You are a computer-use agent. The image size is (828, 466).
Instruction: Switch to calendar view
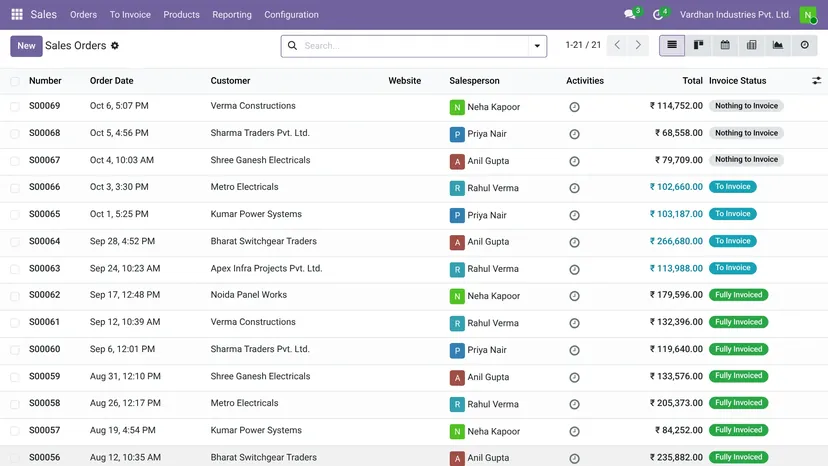click(725, 45)
